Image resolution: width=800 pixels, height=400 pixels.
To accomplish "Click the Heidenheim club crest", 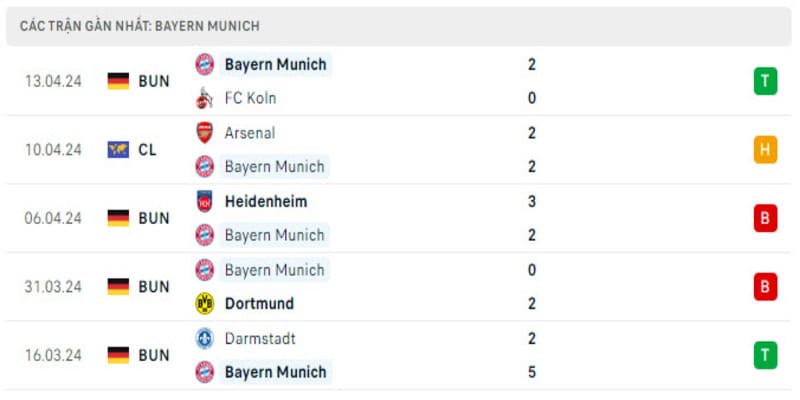I will (x=204, y=201).
